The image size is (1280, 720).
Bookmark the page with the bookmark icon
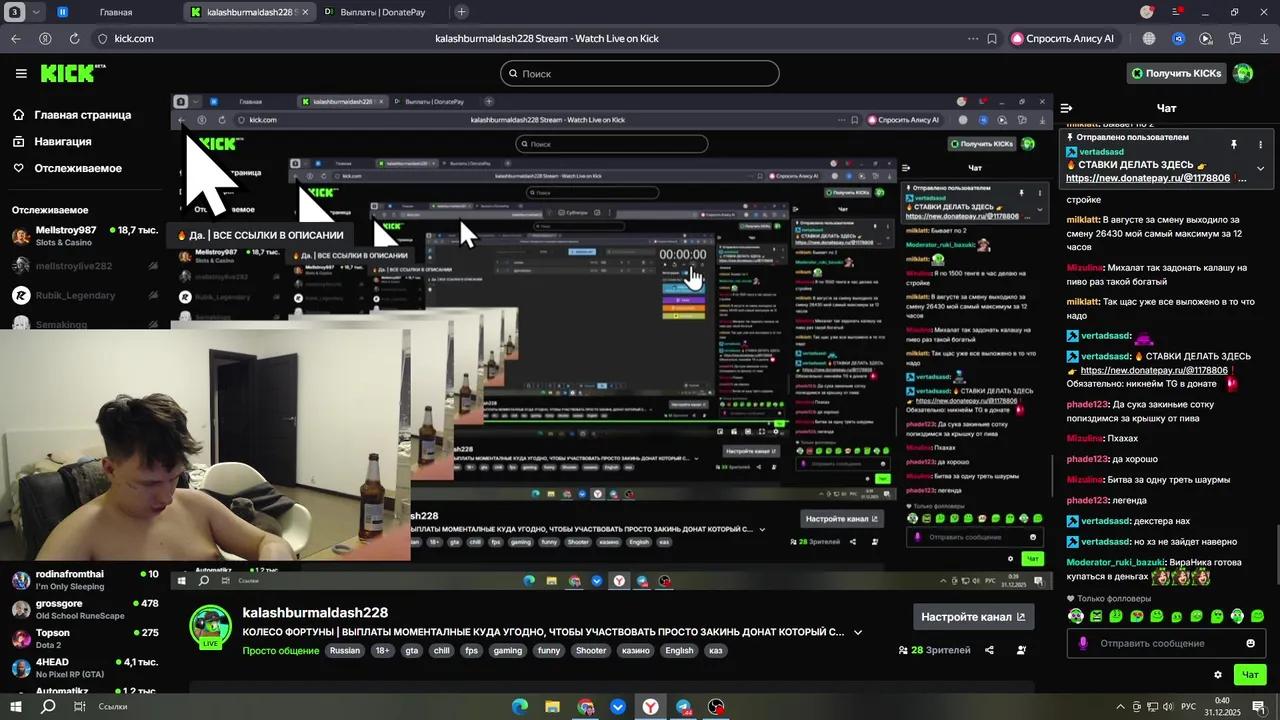click(x=992, y=39)
